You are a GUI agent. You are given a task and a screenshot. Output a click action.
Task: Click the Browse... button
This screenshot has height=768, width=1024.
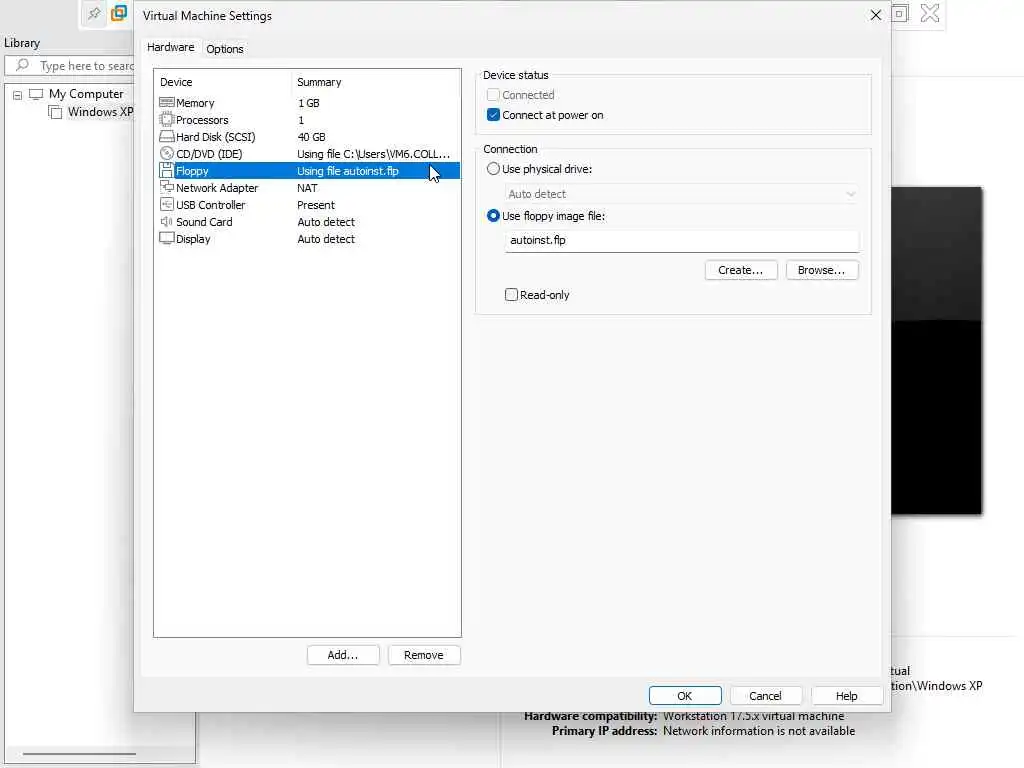coord(822,270)
